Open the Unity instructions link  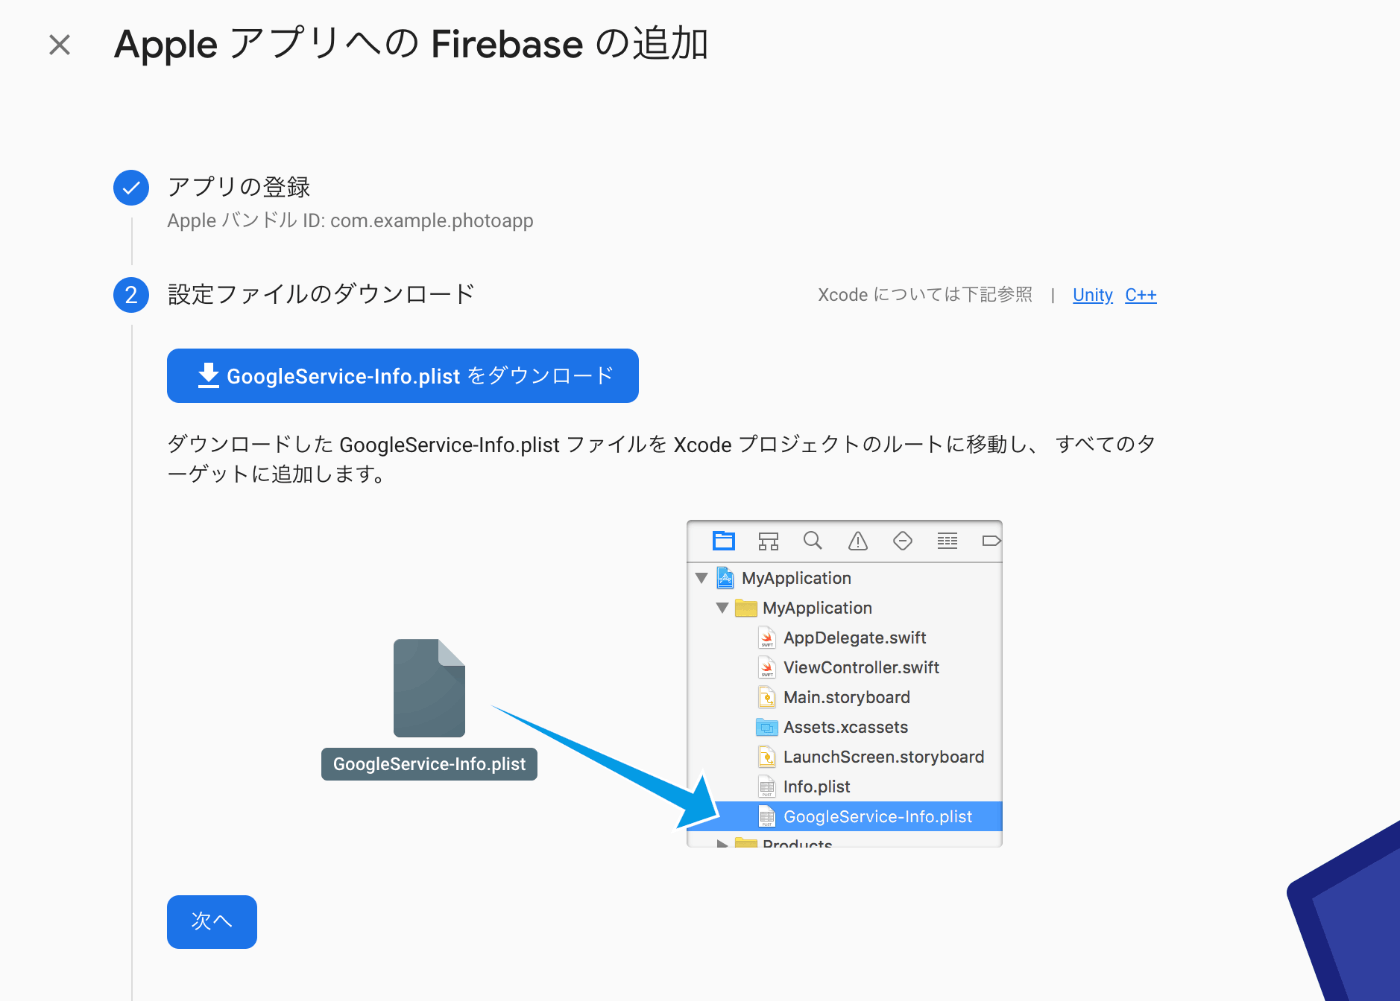[x=1093, y=295]
